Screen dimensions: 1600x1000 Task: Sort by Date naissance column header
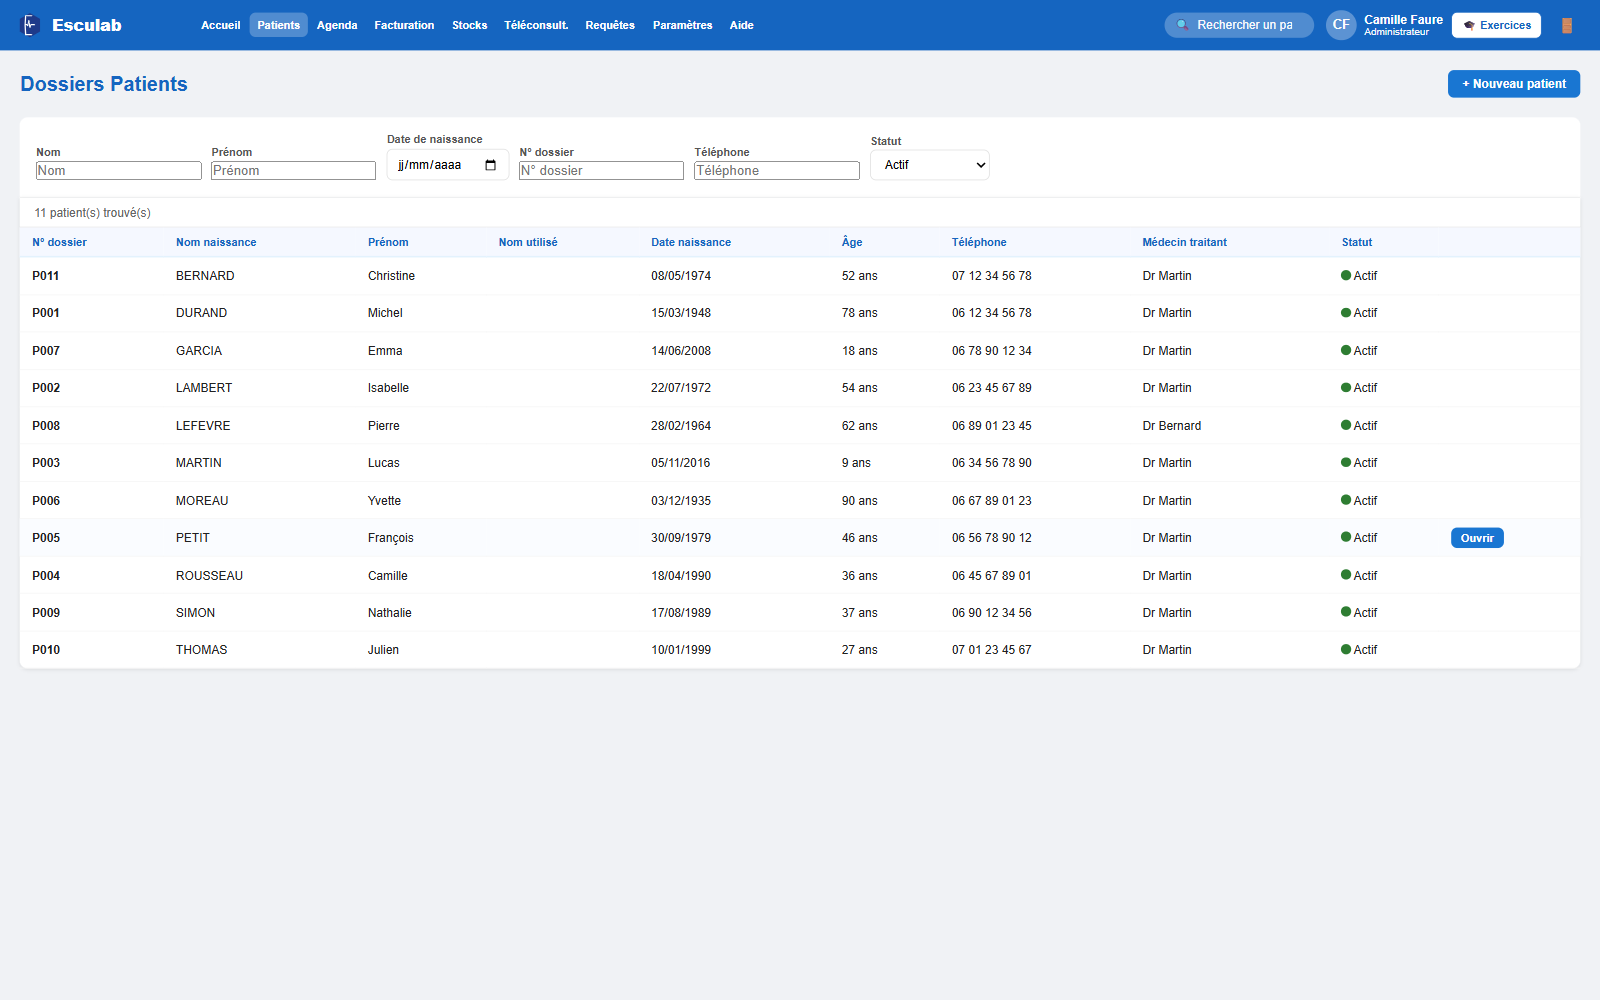point(691,242)
